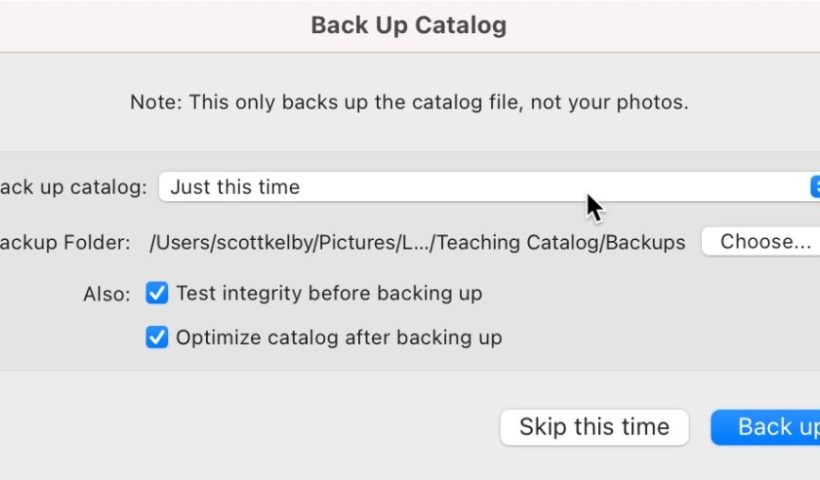Click the word "photos" in the note text
Screen dimensions: 820x480
(x=656, y=102)
